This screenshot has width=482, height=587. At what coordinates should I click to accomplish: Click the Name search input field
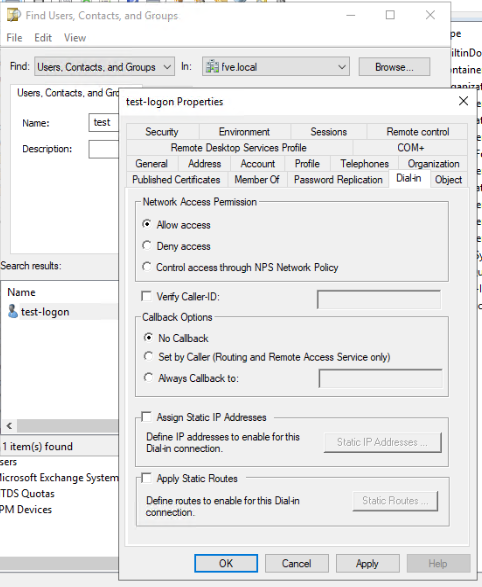click(104, 122)
